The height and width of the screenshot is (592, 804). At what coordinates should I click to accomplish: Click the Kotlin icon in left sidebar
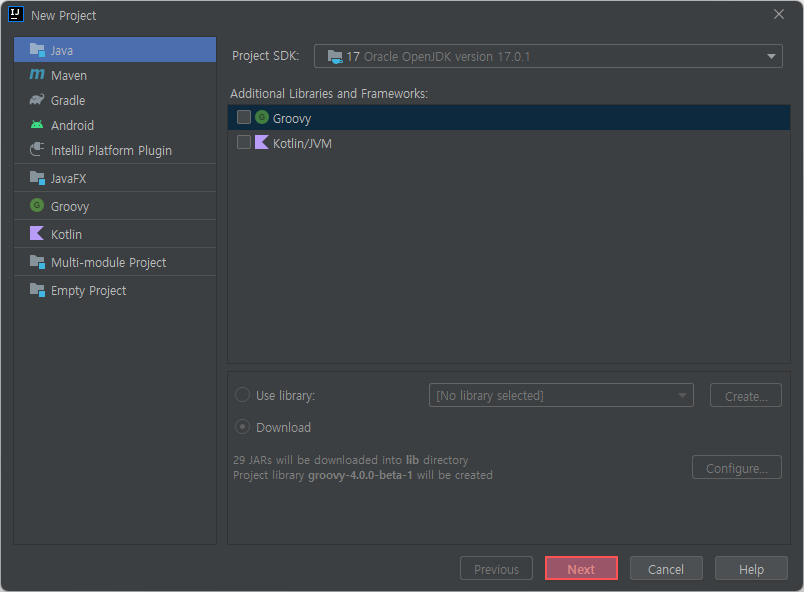click(x=37, y=233)
